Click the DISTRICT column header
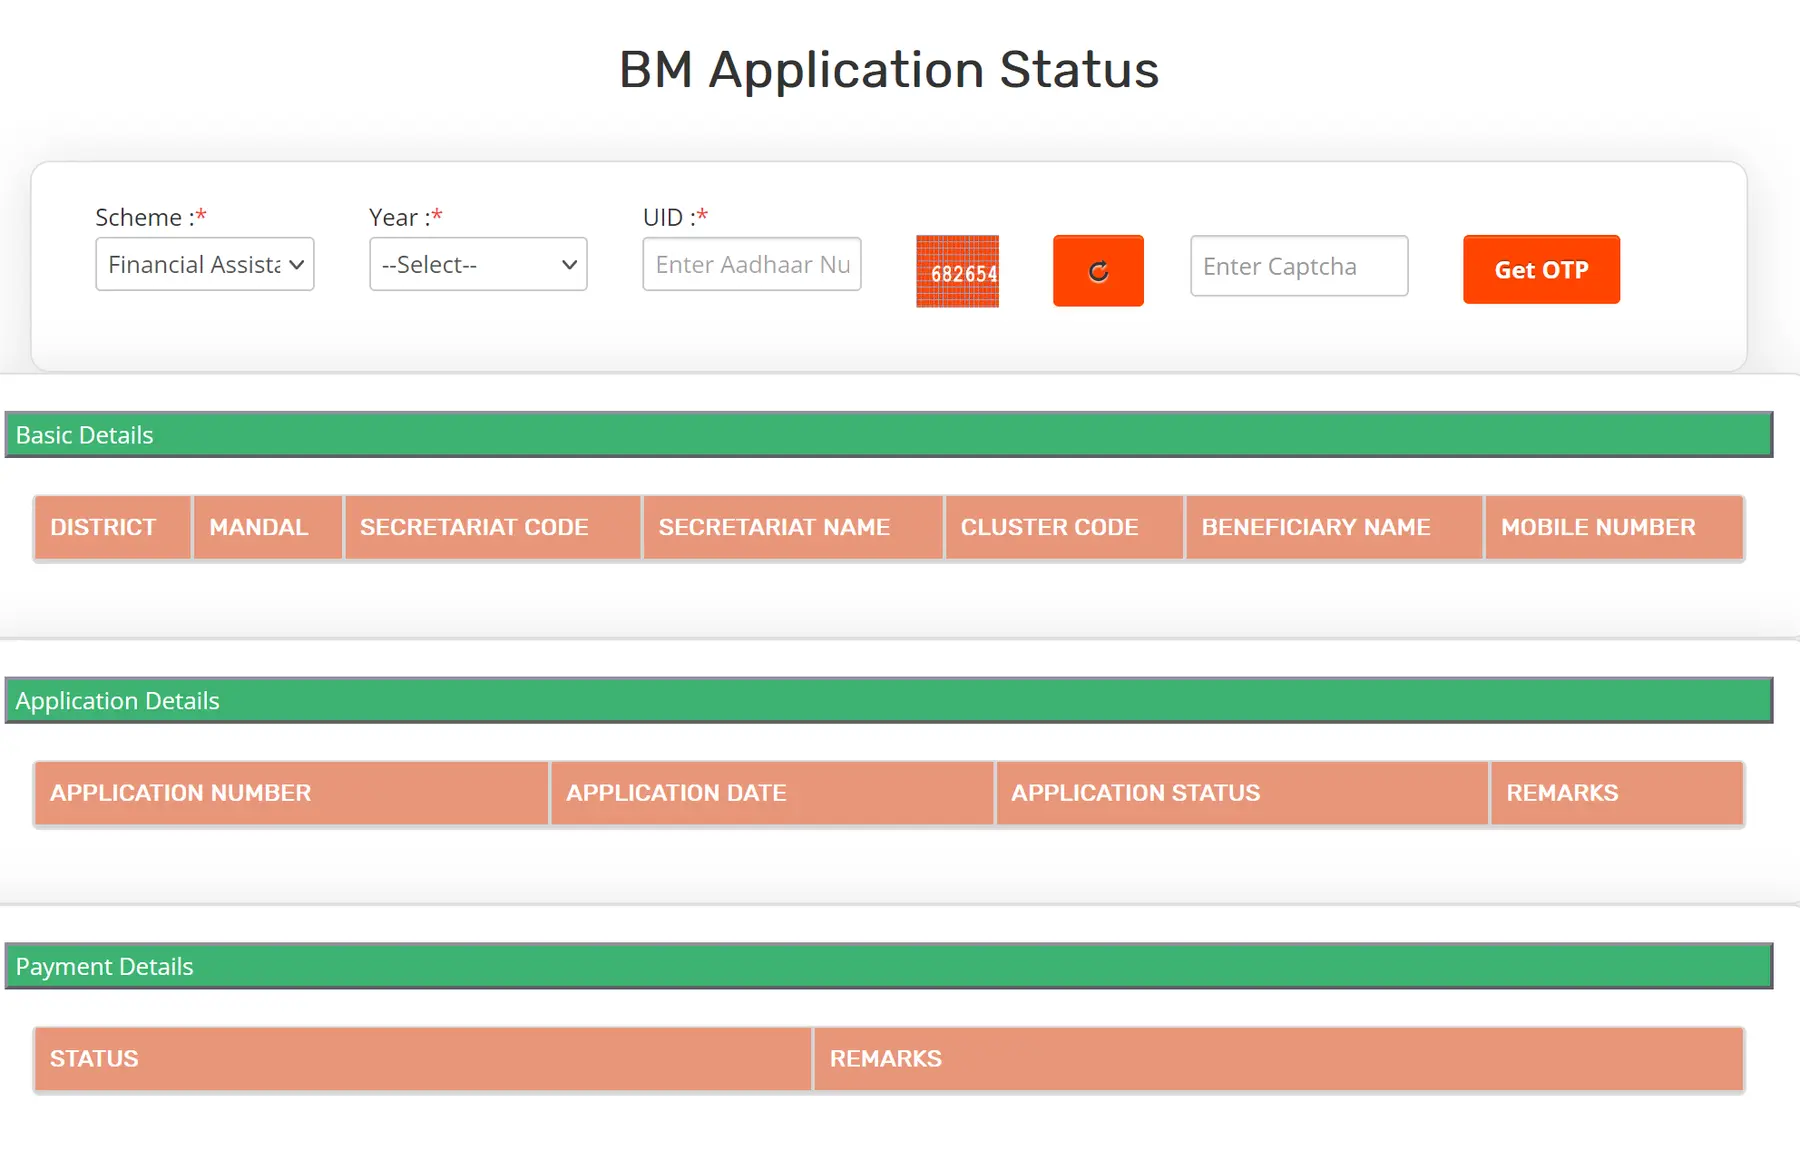The image size is (1800, 1150). (103, 527)
